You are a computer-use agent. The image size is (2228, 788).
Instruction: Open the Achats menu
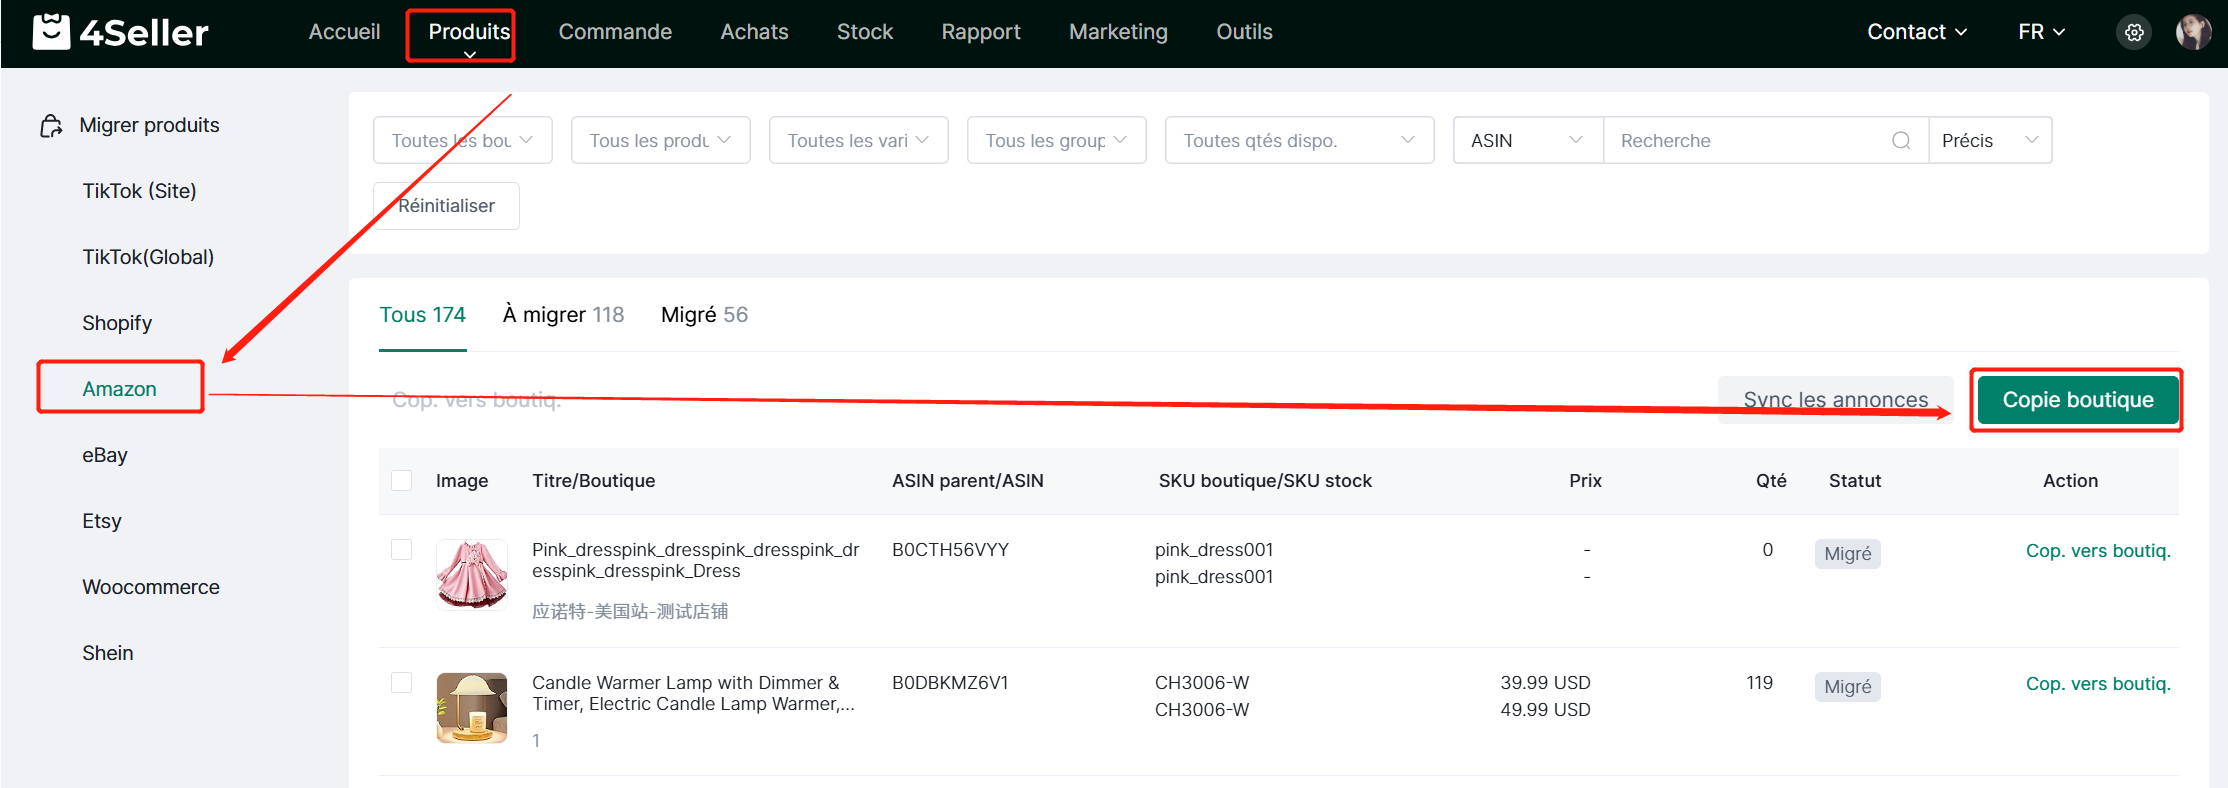(x=754, y=32)
